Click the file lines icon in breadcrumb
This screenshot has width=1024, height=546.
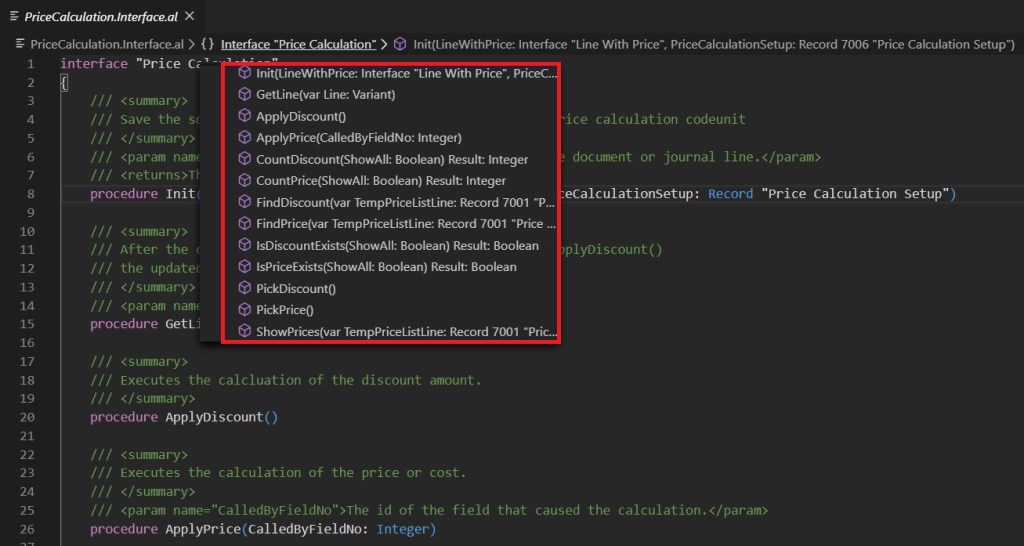coord(20,44)
